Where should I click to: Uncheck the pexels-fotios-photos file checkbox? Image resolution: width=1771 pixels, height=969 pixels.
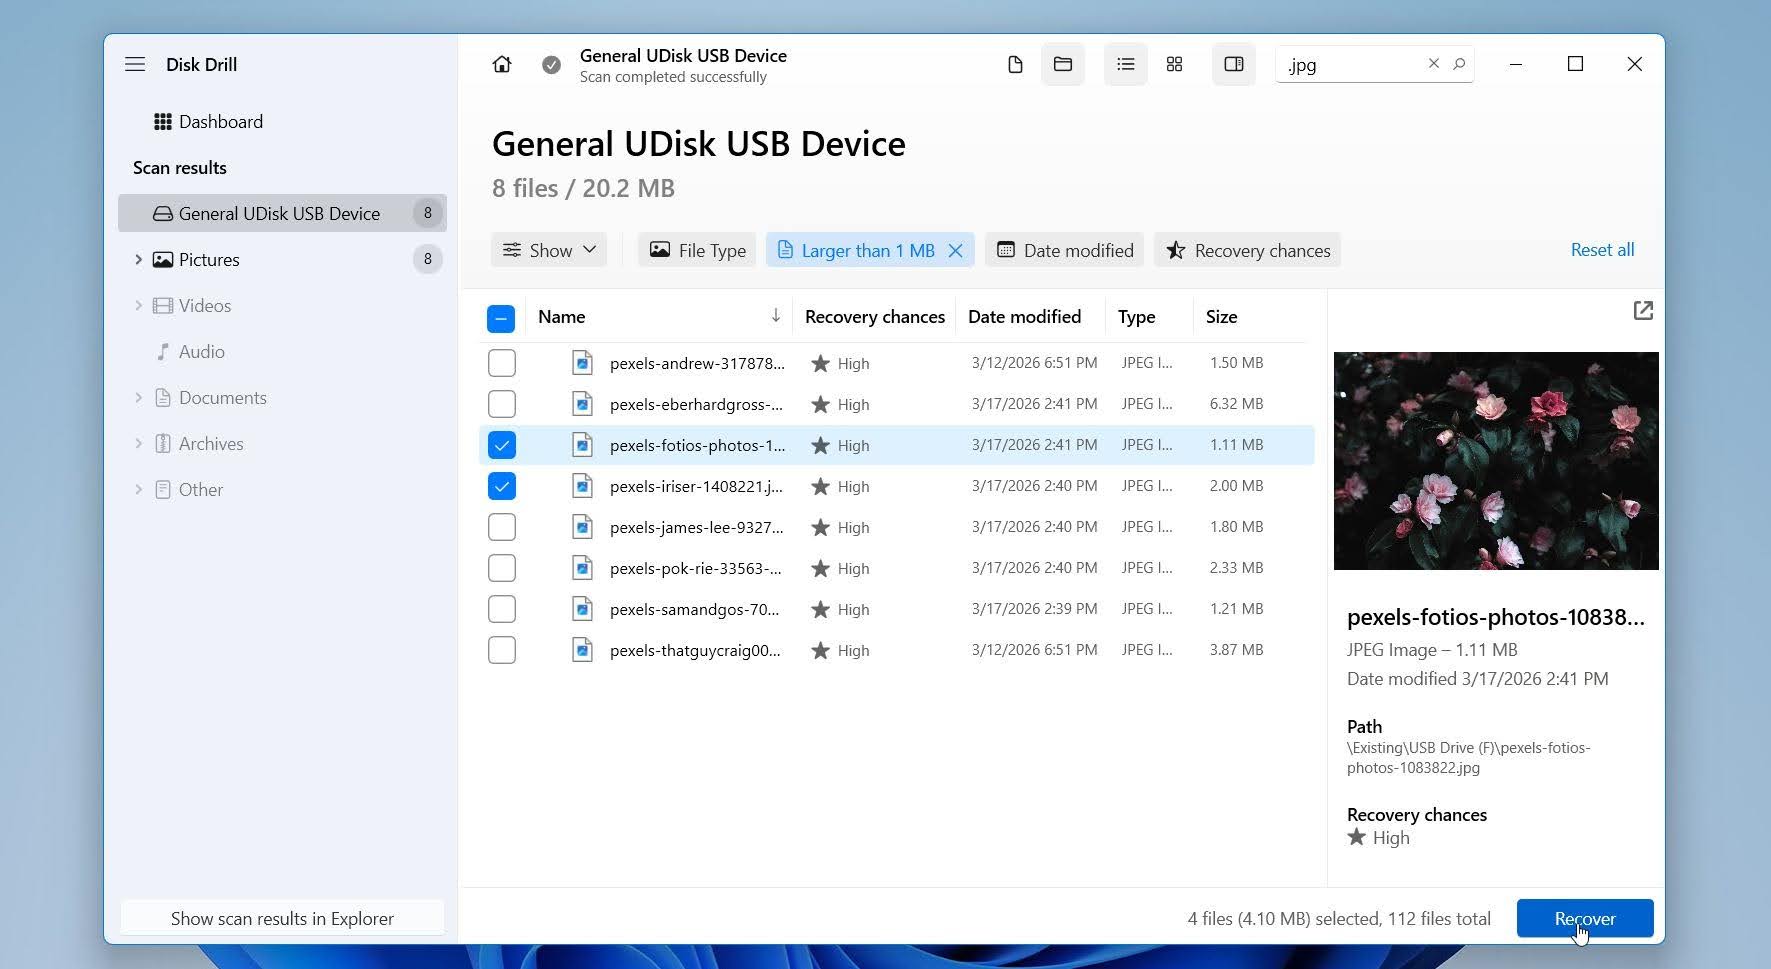[502, 445]
